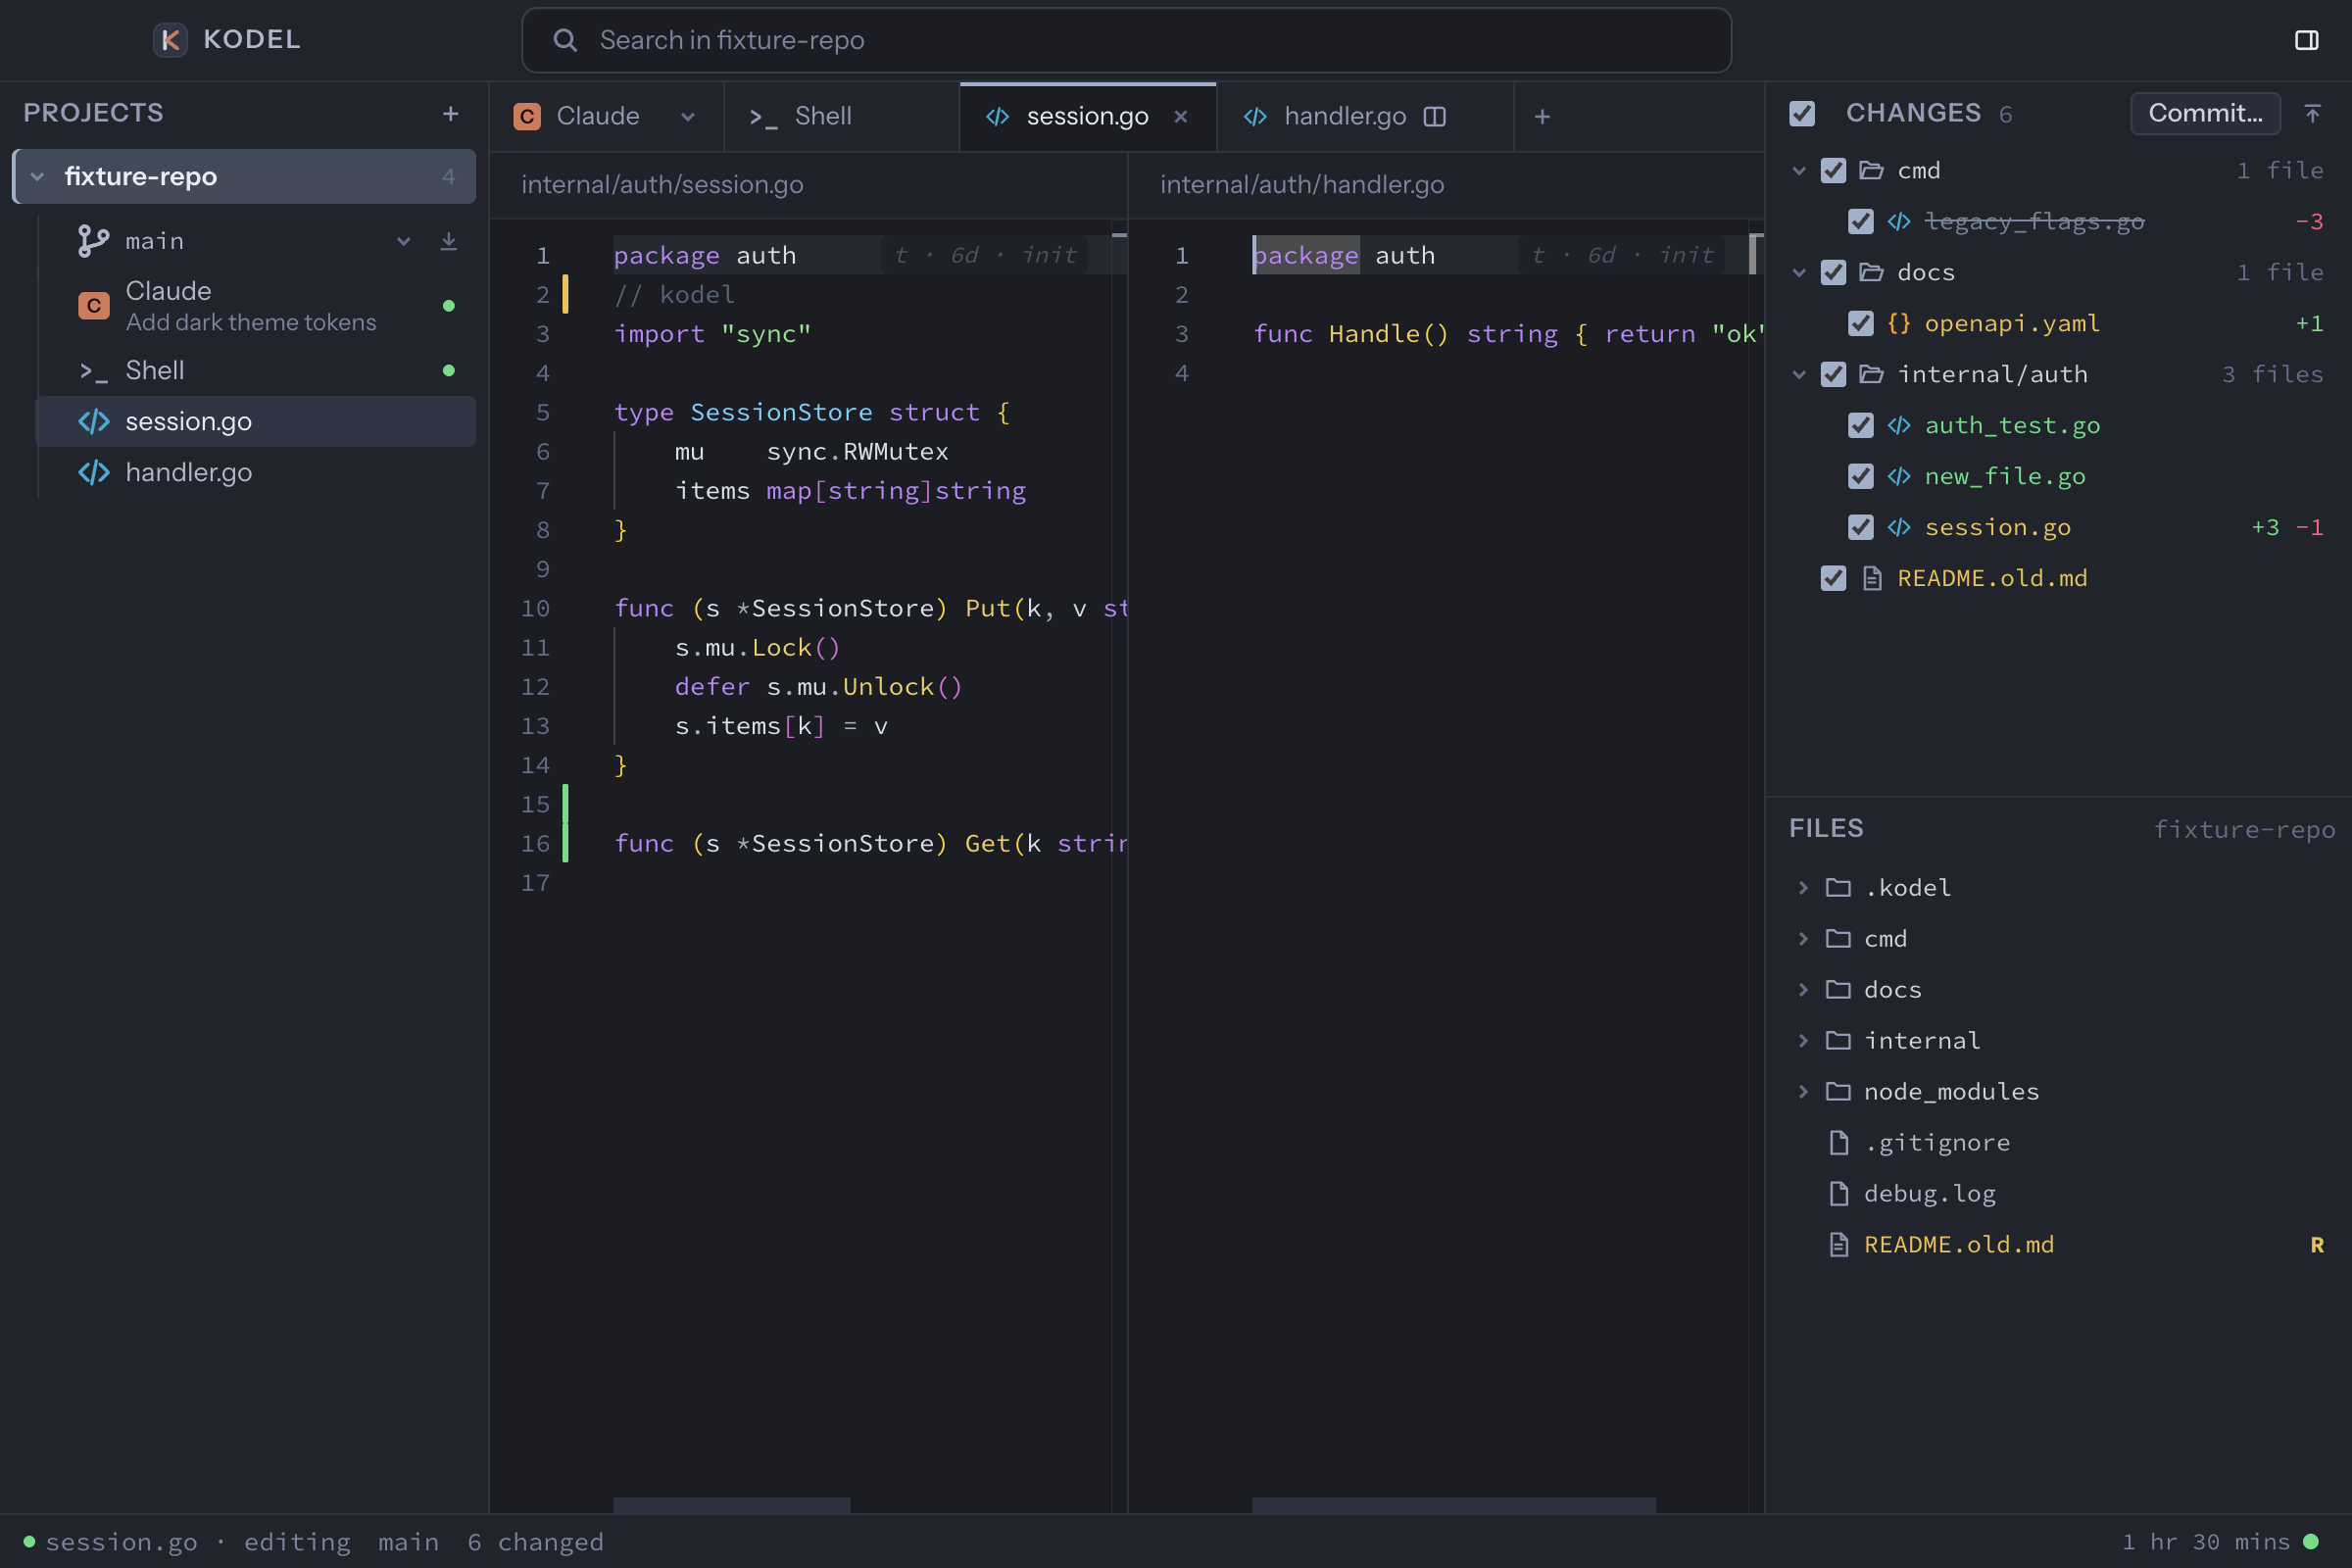This screenshot has width=2352, height=1568.
Task: Open the Claude tab dropdown arrow
Action: click(x=688, y=117)
